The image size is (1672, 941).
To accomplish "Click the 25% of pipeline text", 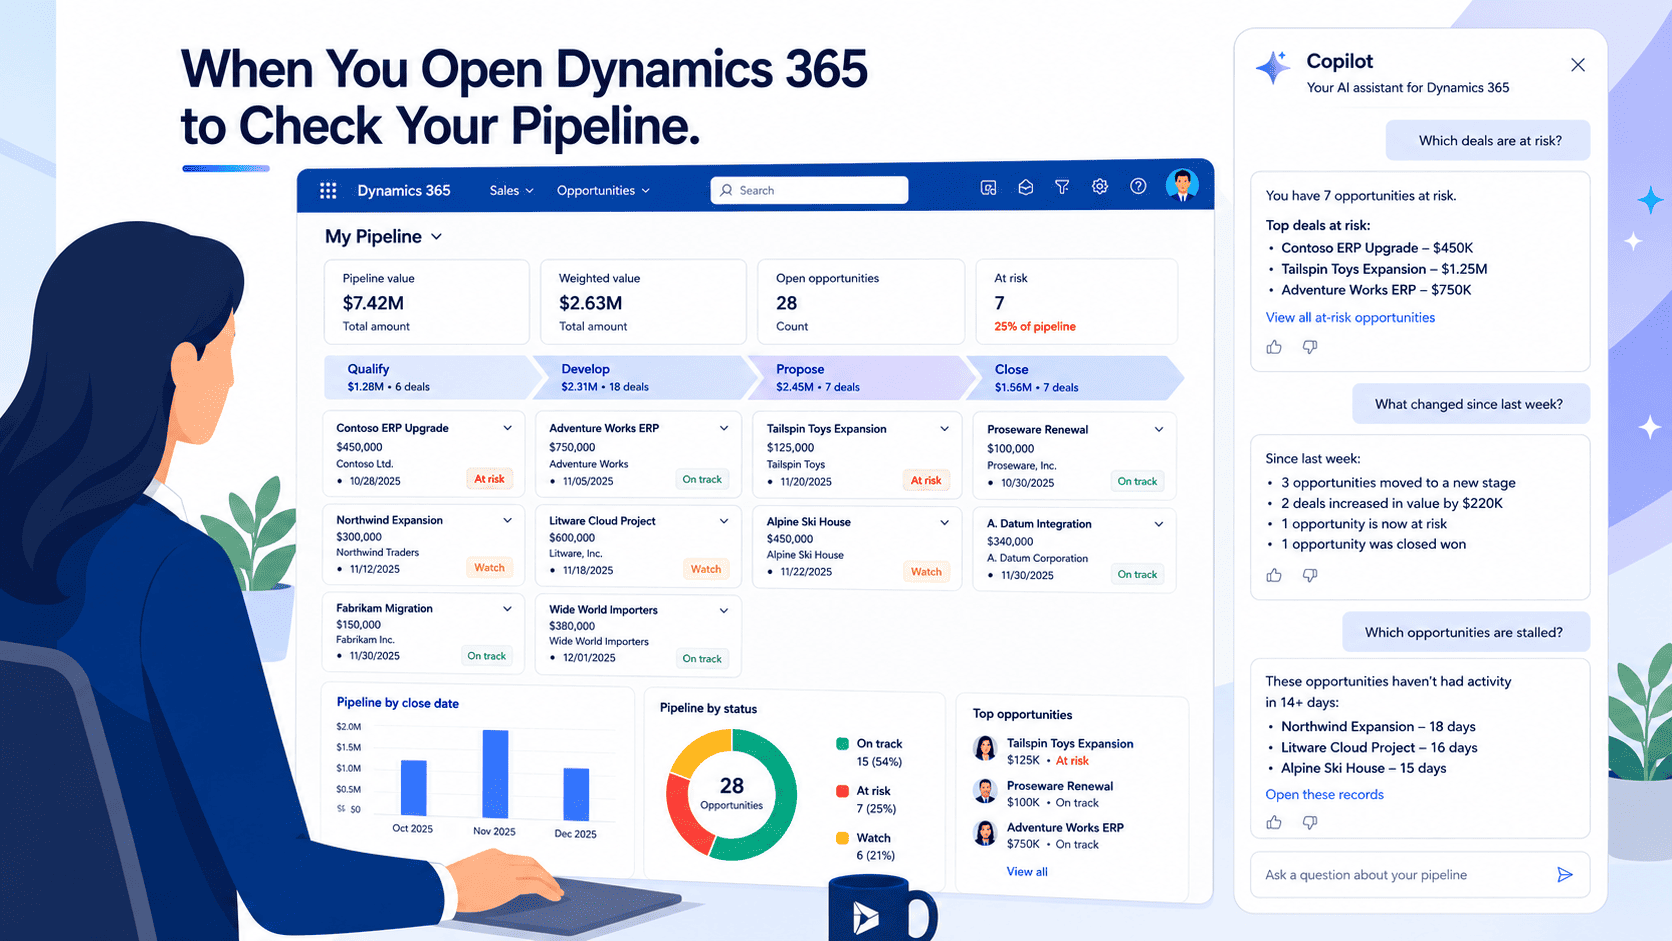I will (1035, 326).
